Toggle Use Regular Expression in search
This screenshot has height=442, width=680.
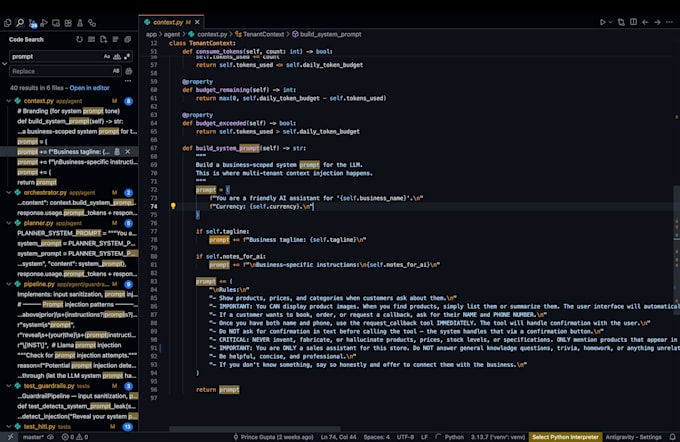click(x=127, y=56)
